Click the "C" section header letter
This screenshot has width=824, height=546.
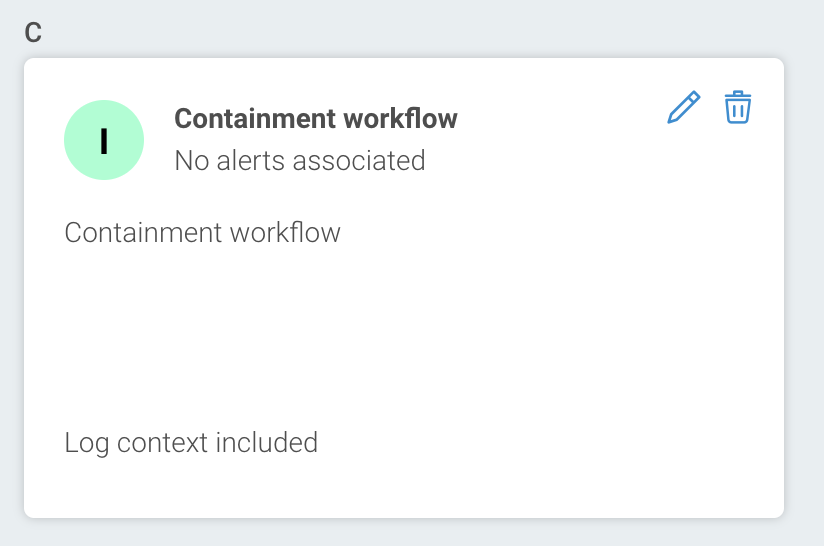pos(33,31)
